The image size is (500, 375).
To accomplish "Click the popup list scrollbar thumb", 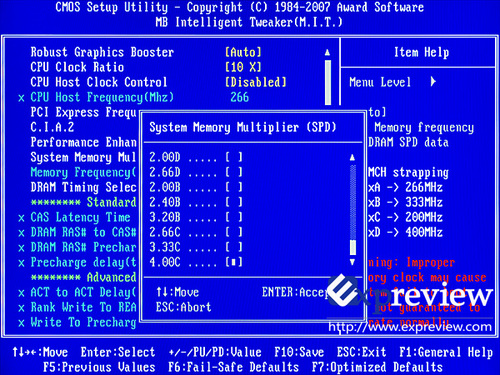I will (x=352, y=247).
